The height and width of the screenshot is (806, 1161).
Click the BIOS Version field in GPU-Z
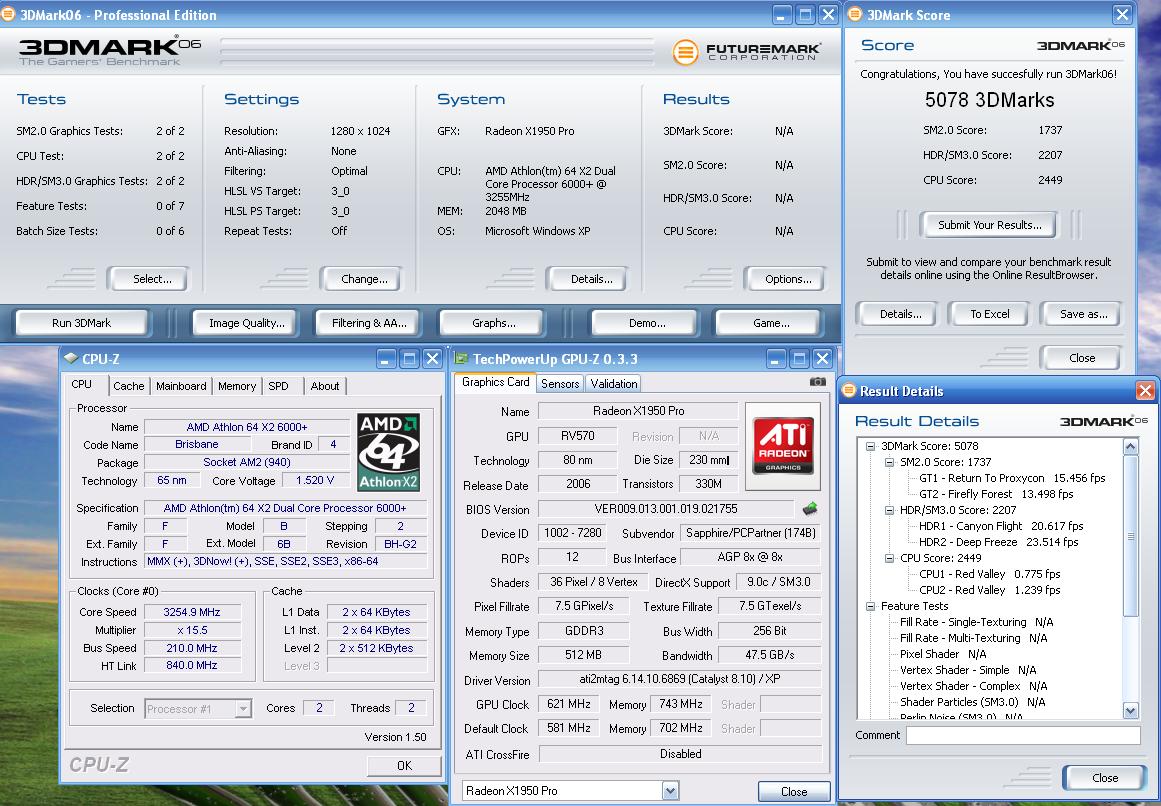tap(666, 508)
